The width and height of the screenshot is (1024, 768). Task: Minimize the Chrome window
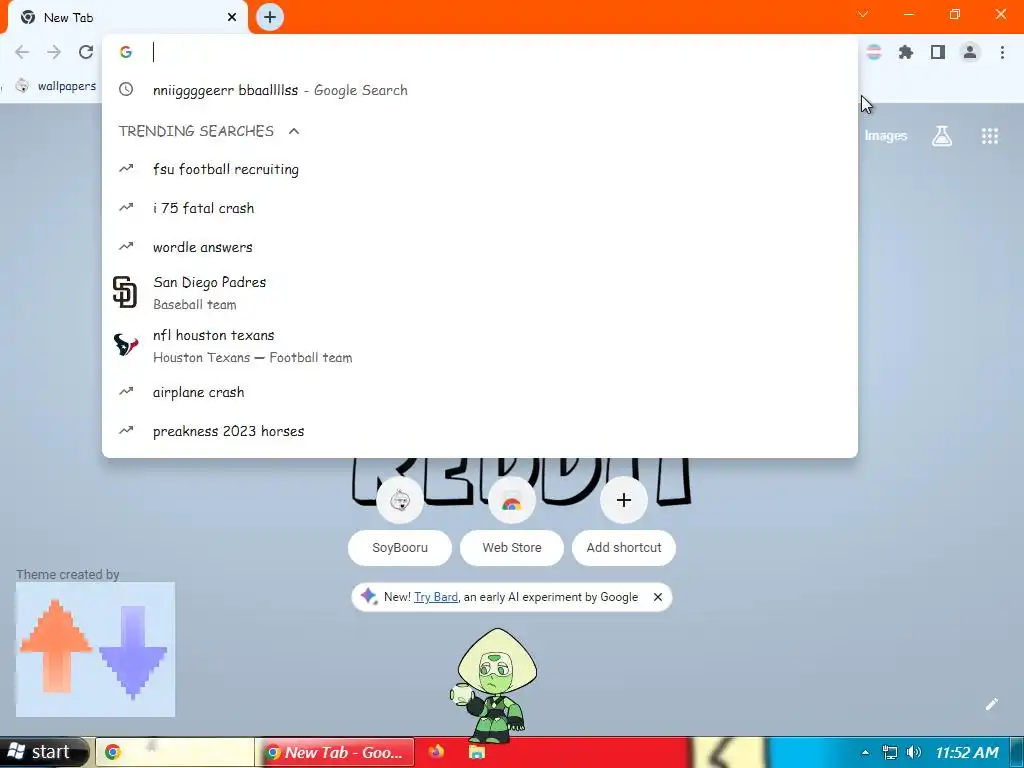pyautogui.click(x=909, y=14)
